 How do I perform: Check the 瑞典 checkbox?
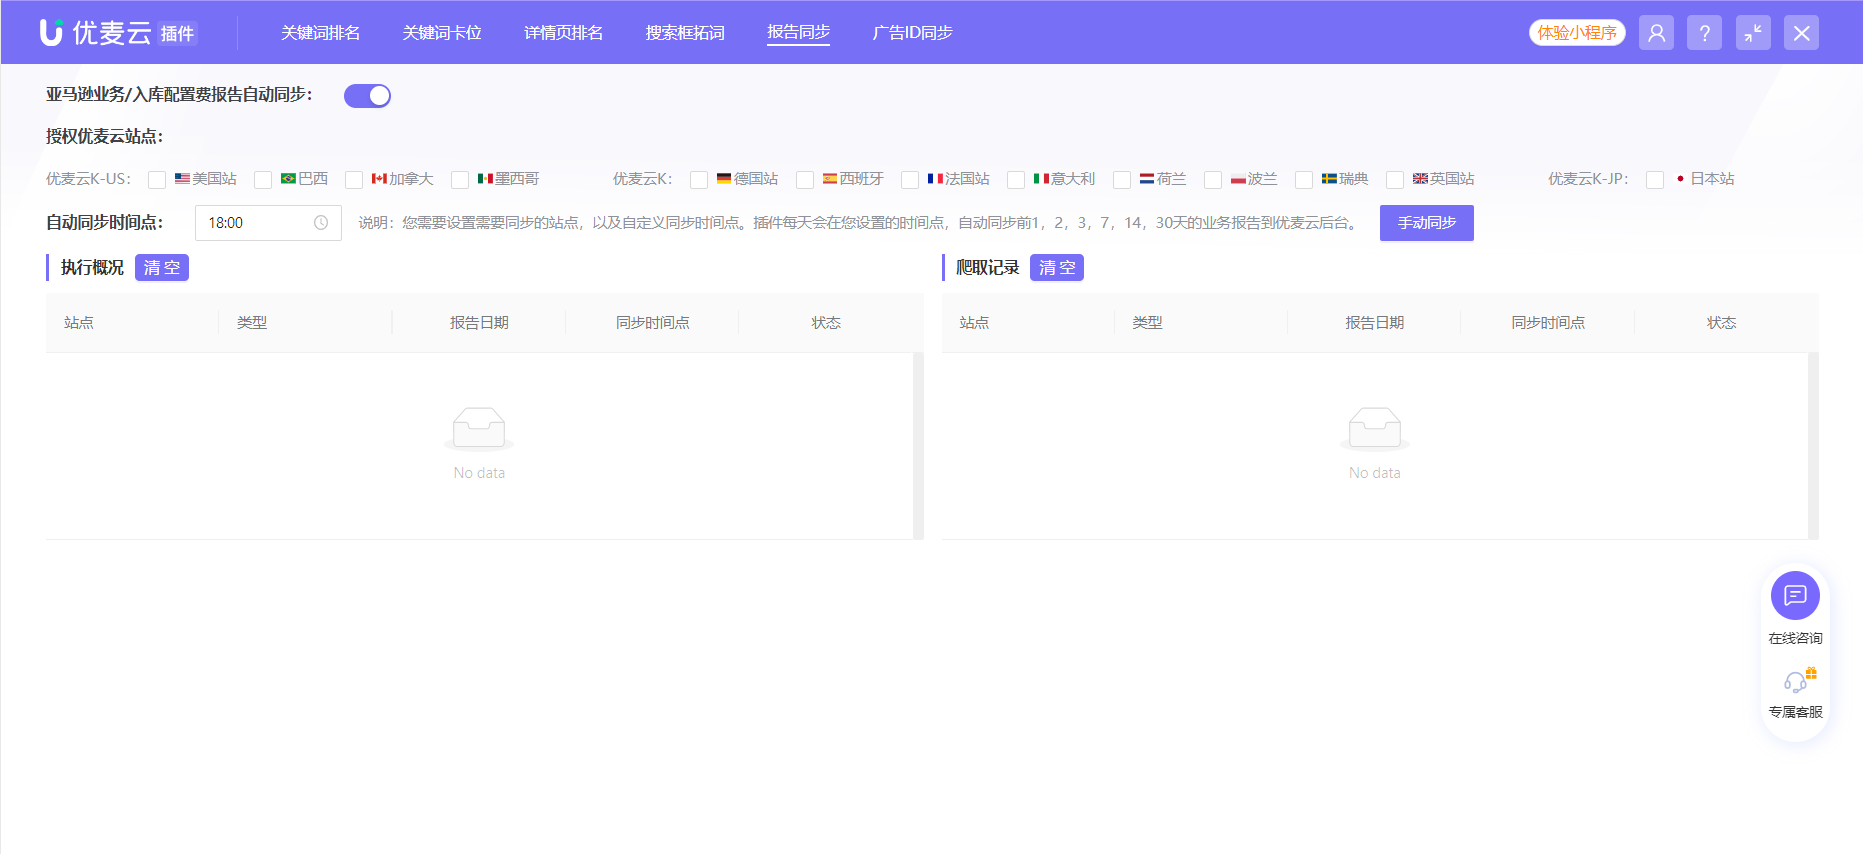point(1304,180)
